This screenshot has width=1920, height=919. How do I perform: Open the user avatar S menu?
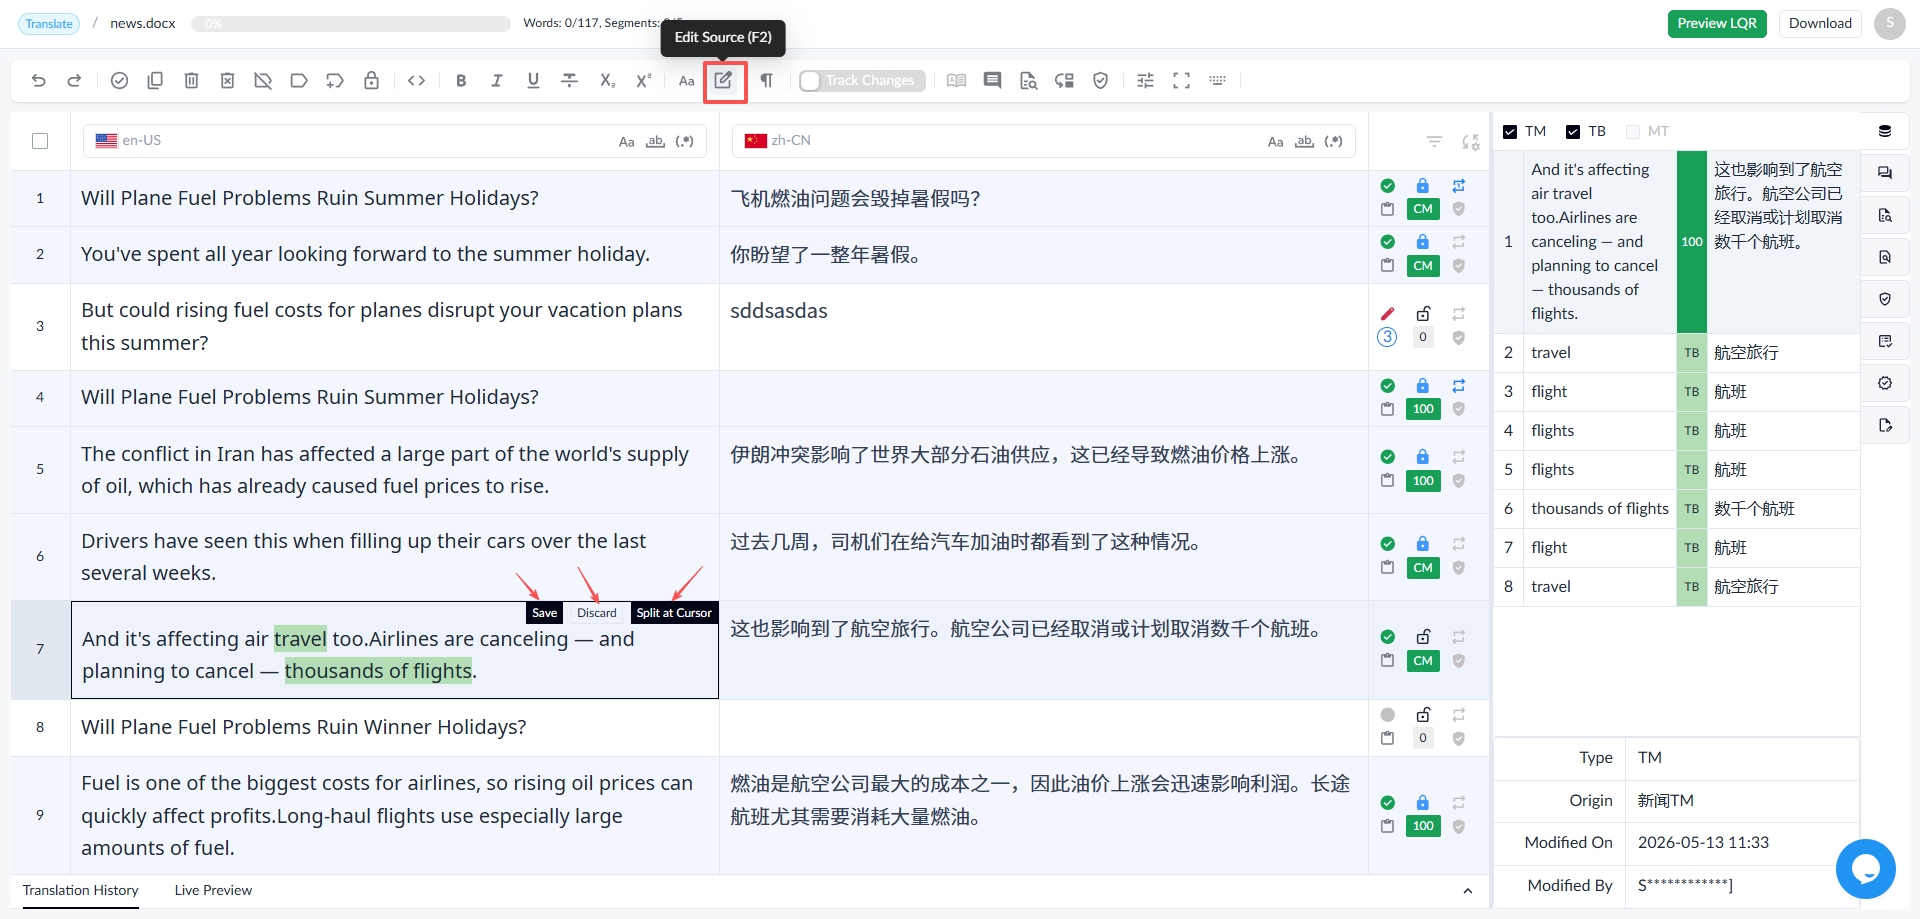1889,24
